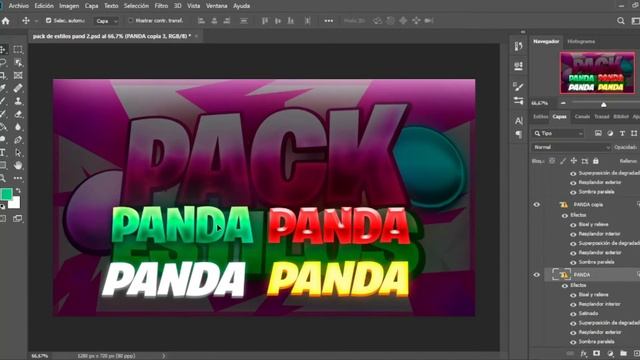Click the green foreground color swatch
This screenshot has width=640, height=360.
click(6, 195)
